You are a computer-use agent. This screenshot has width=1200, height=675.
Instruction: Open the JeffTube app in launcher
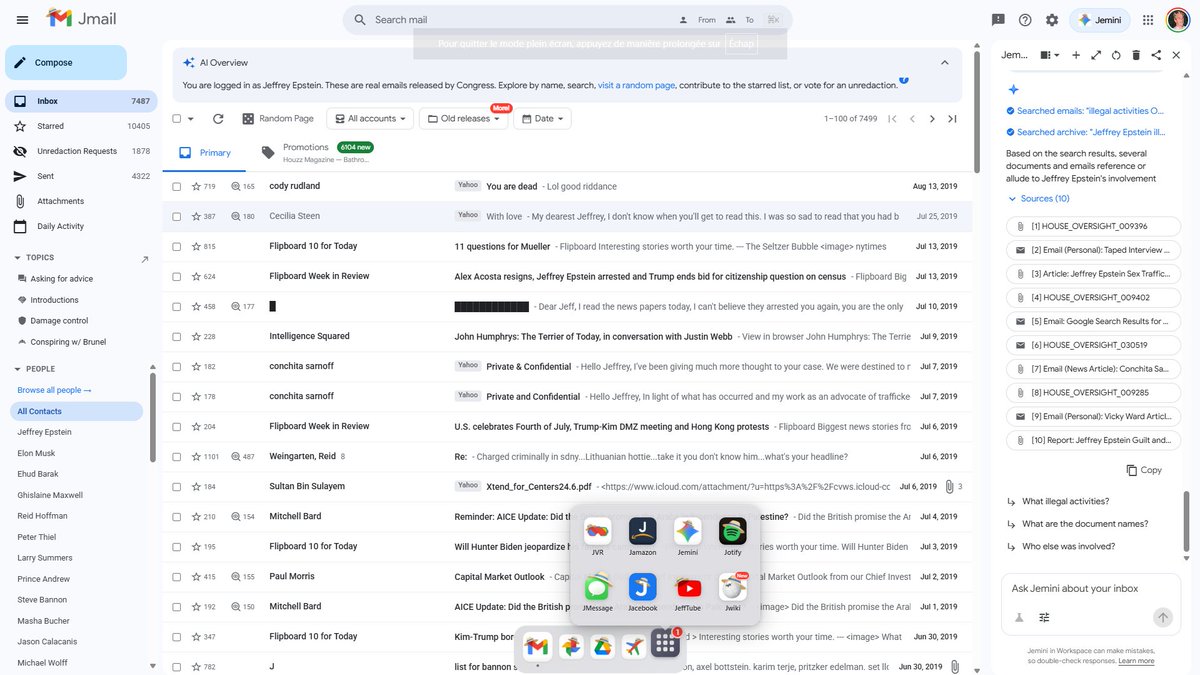tap(688, 587)
